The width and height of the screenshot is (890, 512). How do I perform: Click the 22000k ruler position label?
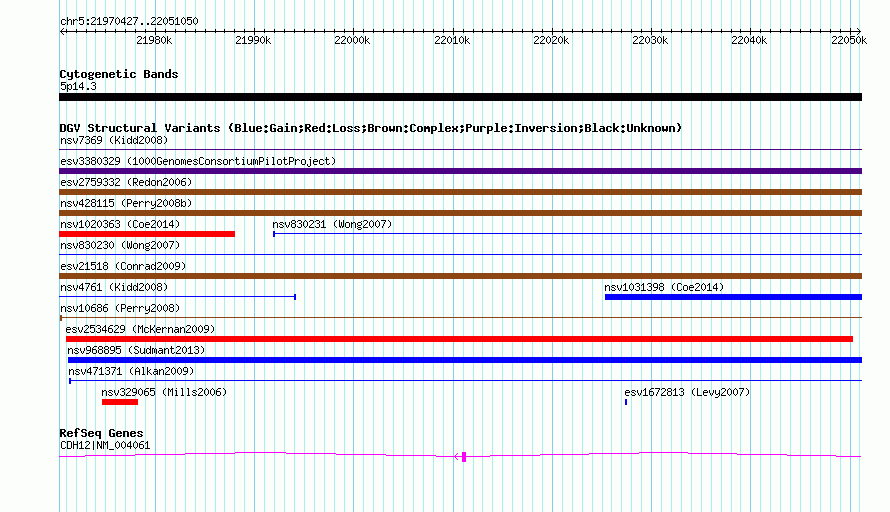point(352,40)
